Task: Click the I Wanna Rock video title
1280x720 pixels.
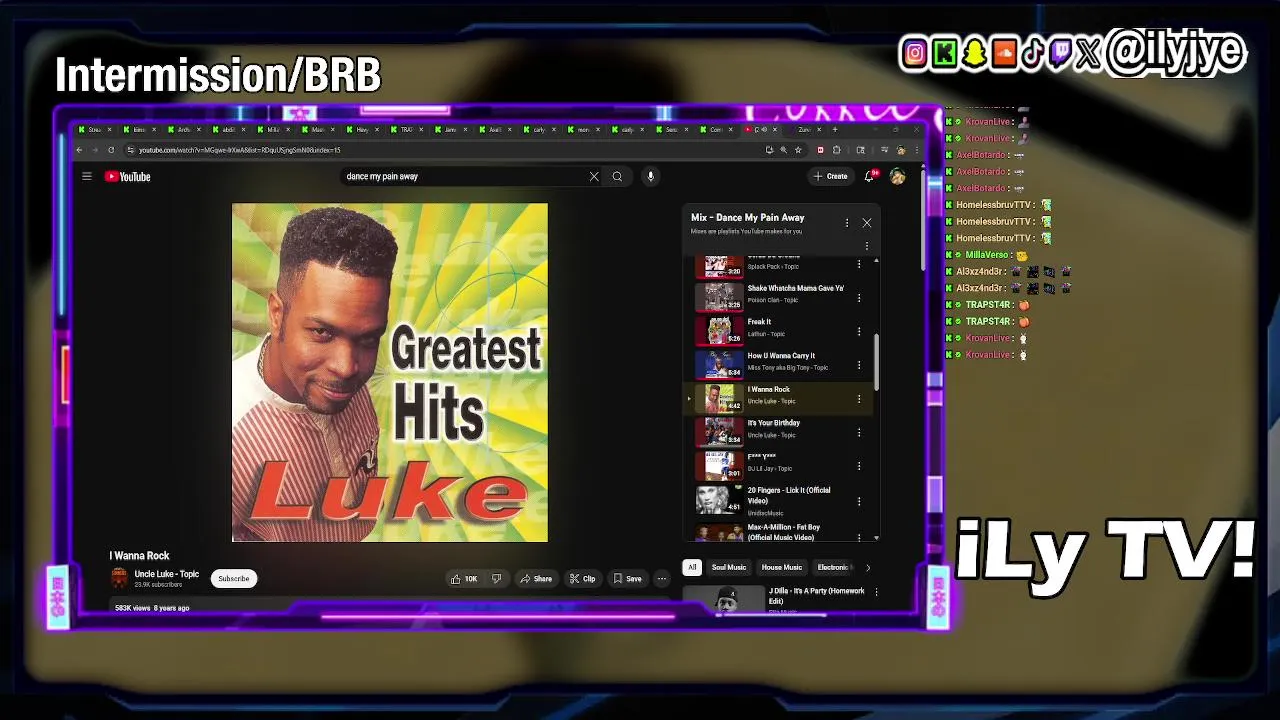Action: pos(139,556)
